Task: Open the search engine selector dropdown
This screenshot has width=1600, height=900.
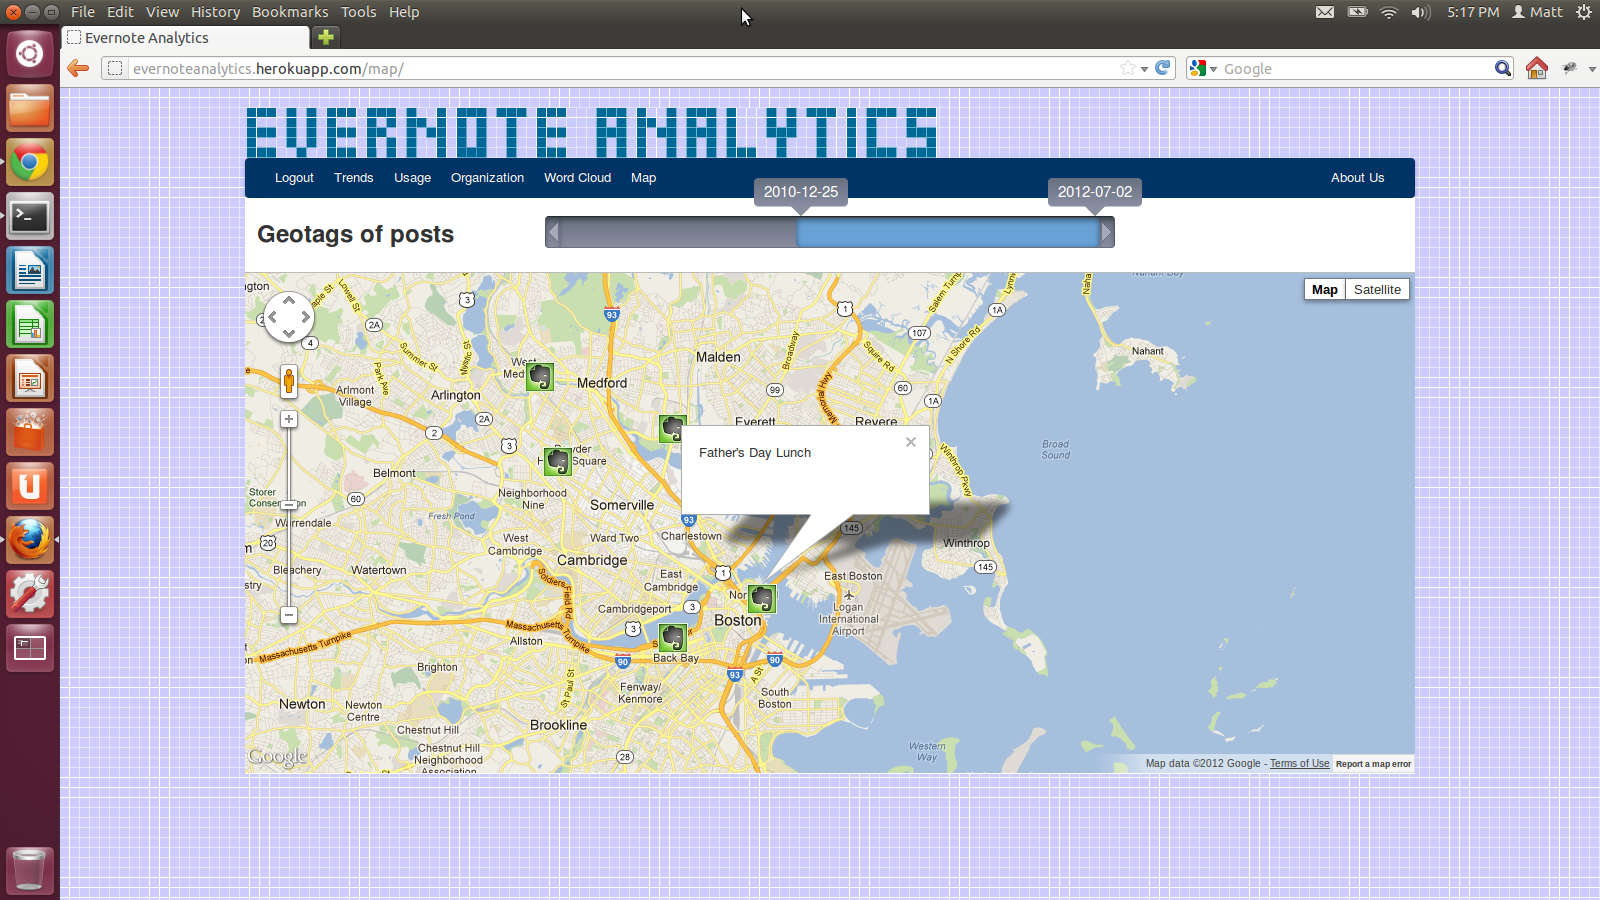Action: click(1203, 68)
